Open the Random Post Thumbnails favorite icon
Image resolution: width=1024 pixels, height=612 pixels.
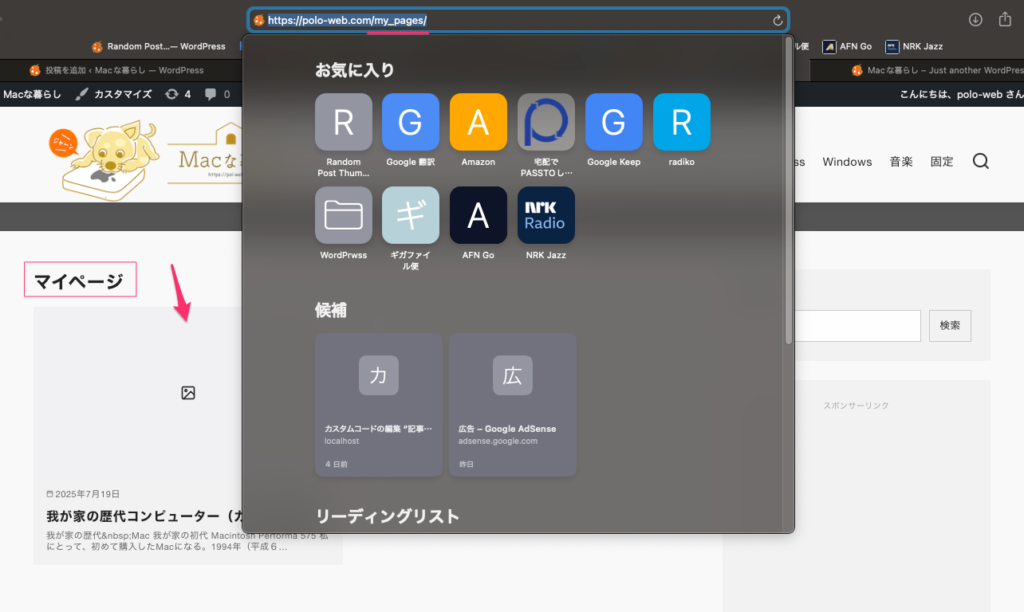(343, 122)
